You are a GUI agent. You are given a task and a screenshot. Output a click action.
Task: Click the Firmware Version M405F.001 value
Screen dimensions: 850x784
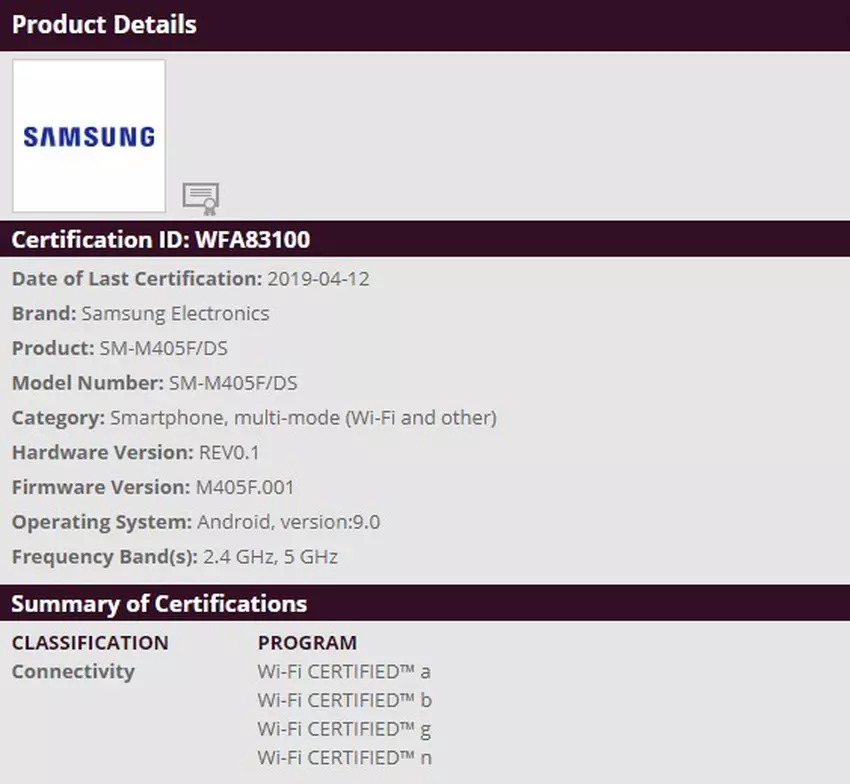pyautogui.click(x=247, y=488)
